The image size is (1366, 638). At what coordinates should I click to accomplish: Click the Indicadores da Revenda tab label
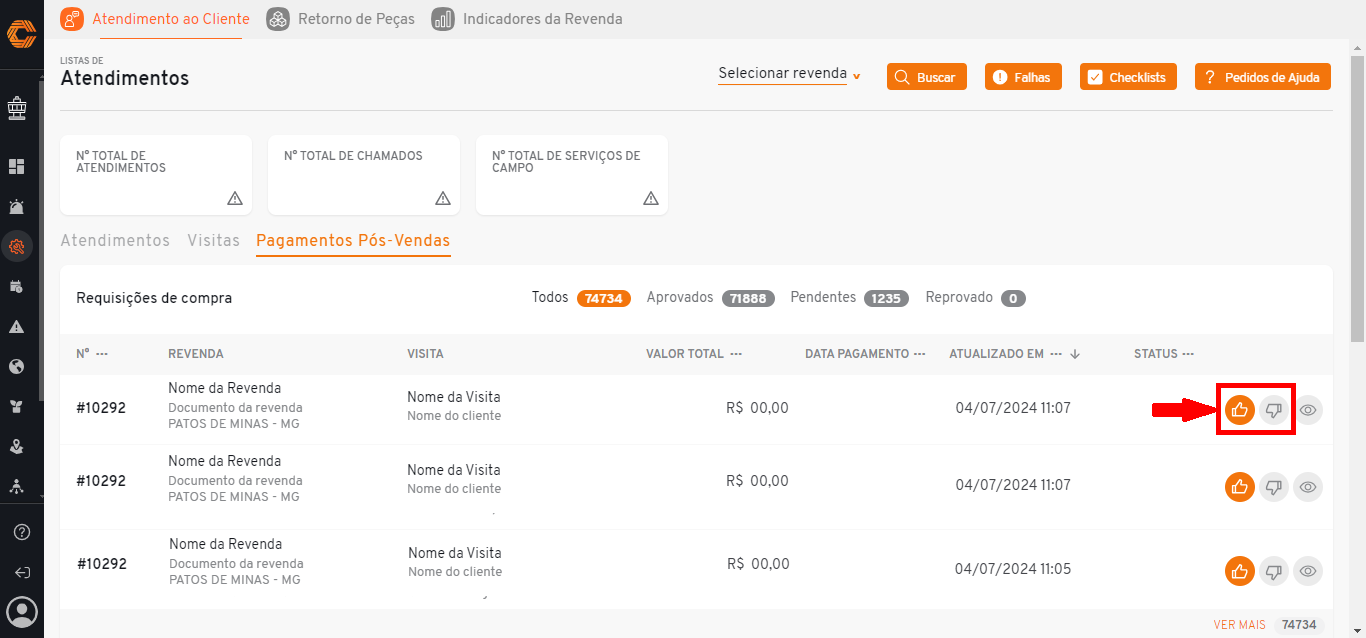point(542,19)
